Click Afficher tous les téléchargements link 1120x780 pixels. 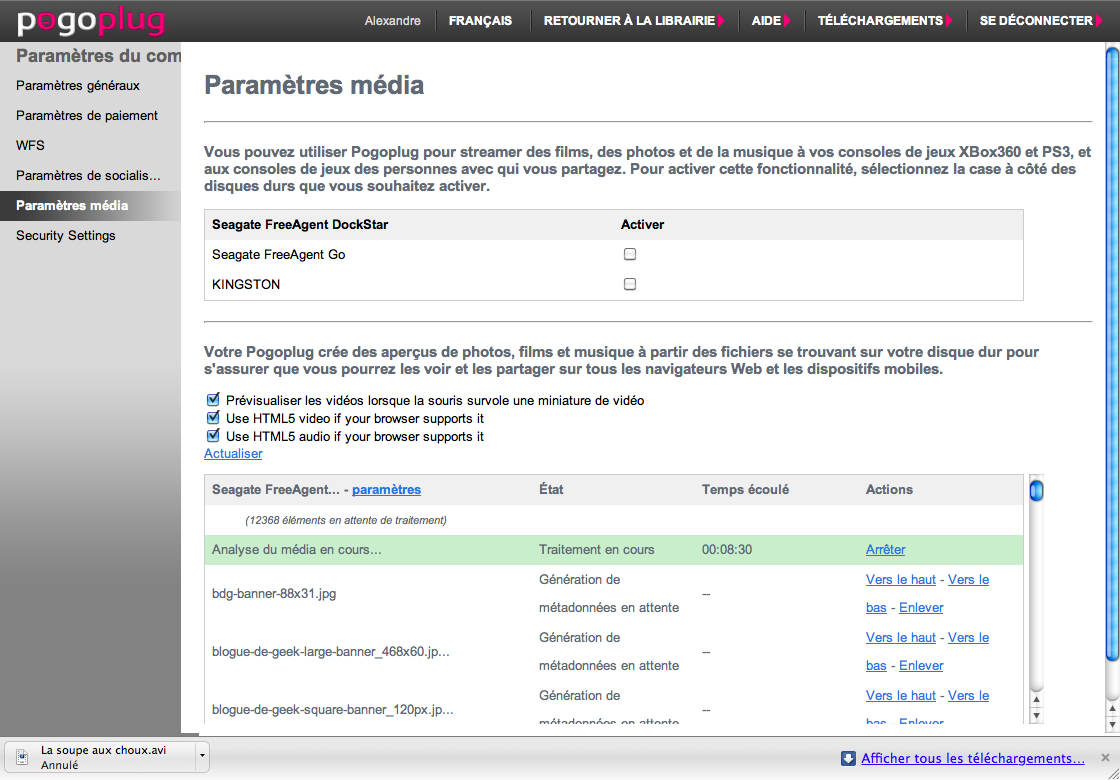tap(973, 758)
